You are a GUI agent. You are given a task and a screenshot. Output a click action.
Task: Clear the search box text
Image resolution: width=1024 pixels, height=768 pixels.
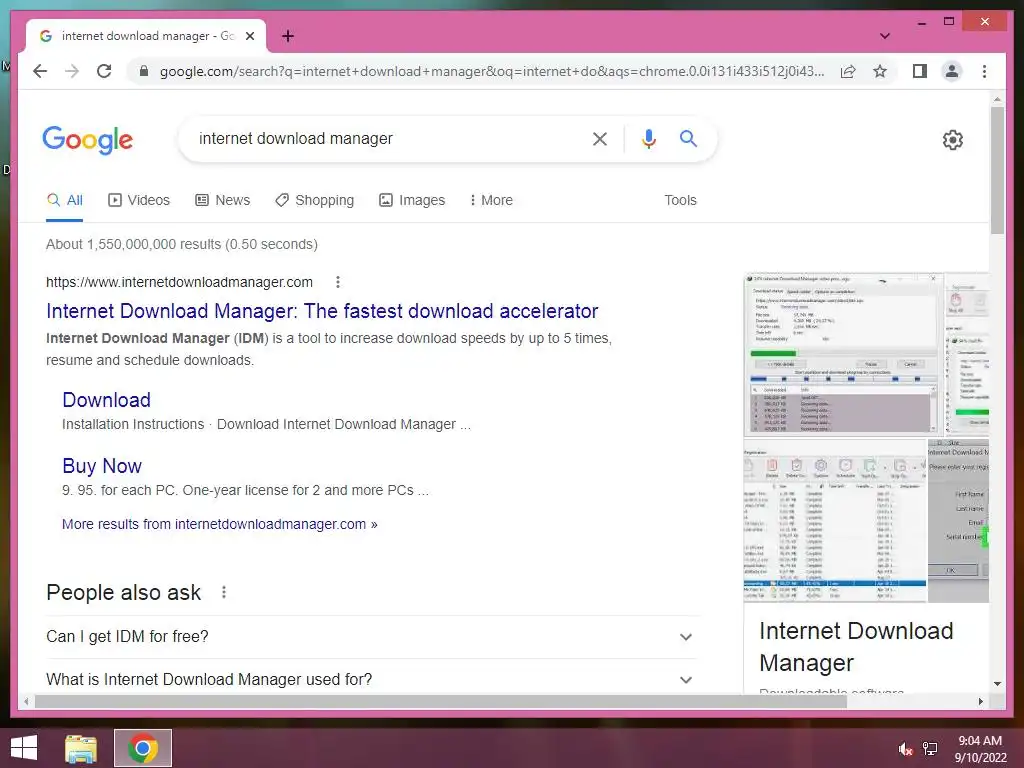click(600, 138)
